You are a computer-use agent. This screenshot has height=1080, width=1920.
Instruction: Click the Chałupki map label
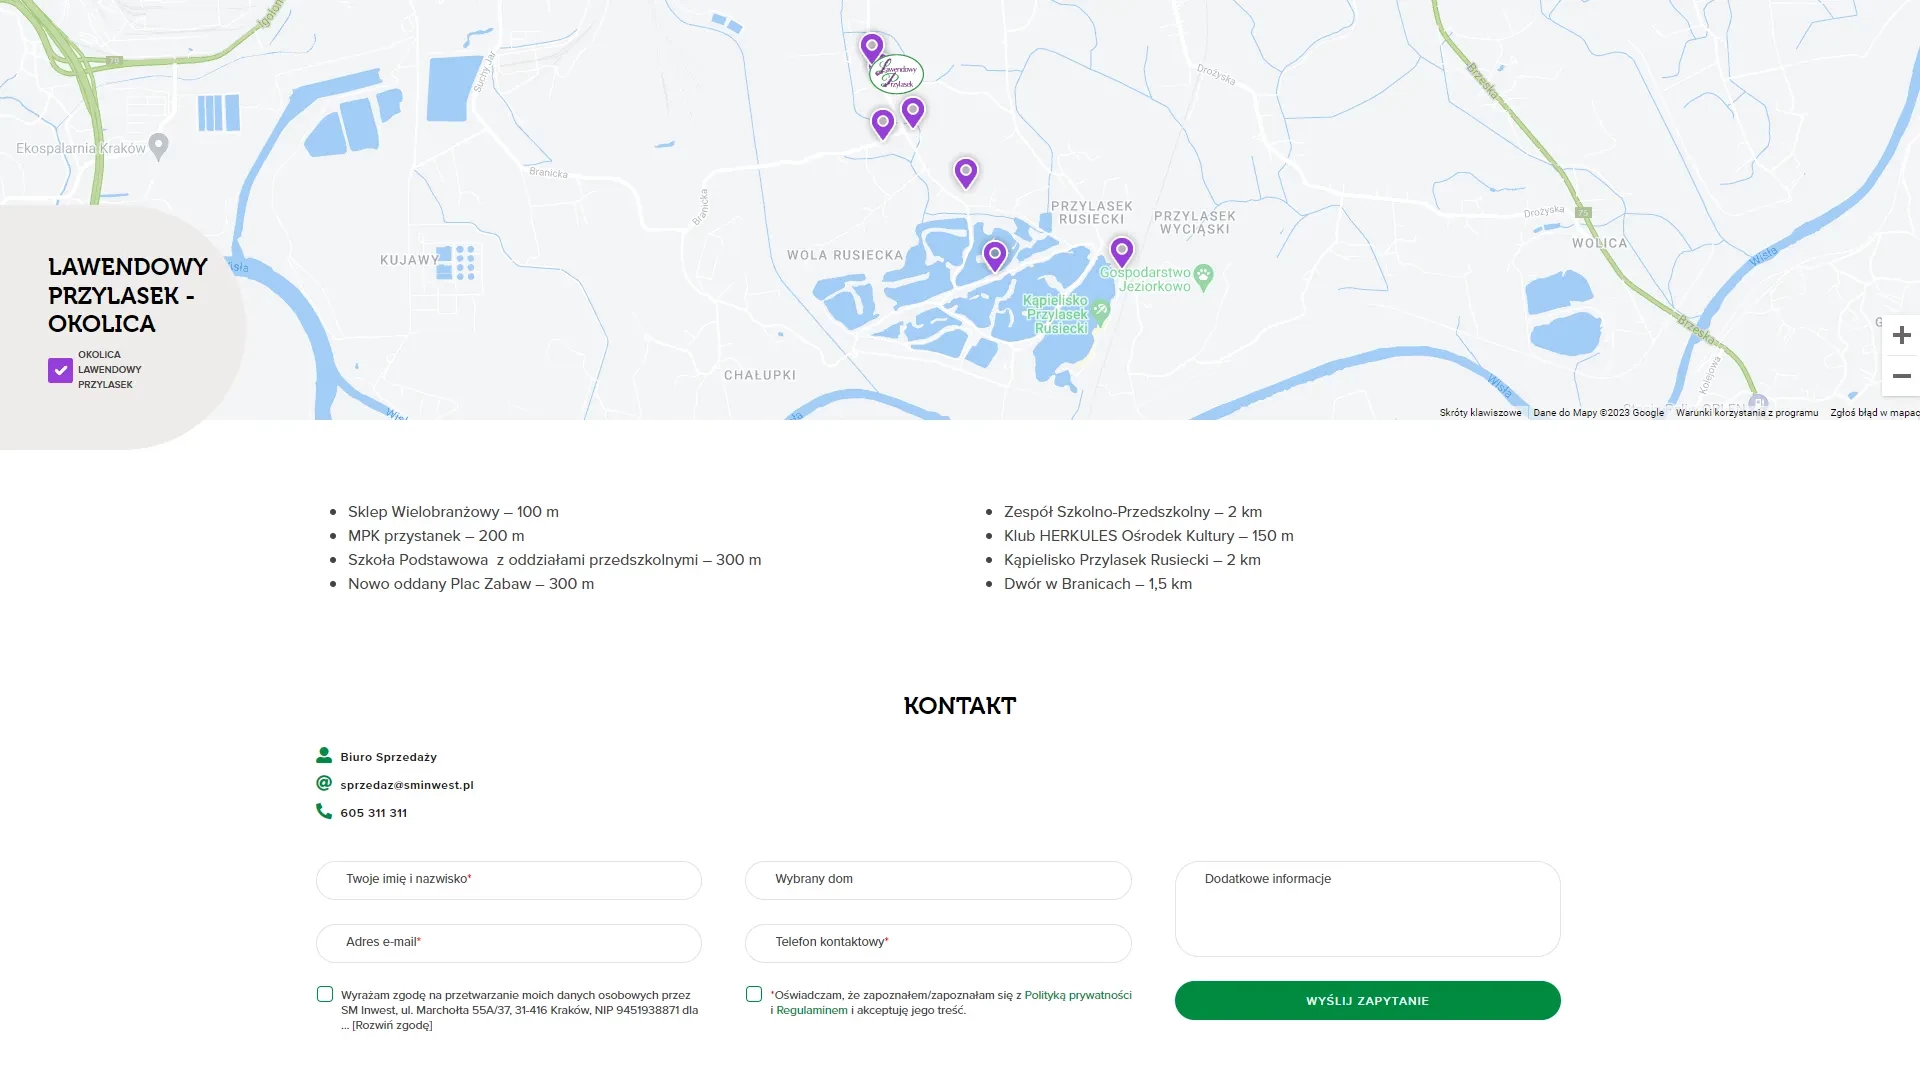760,376
